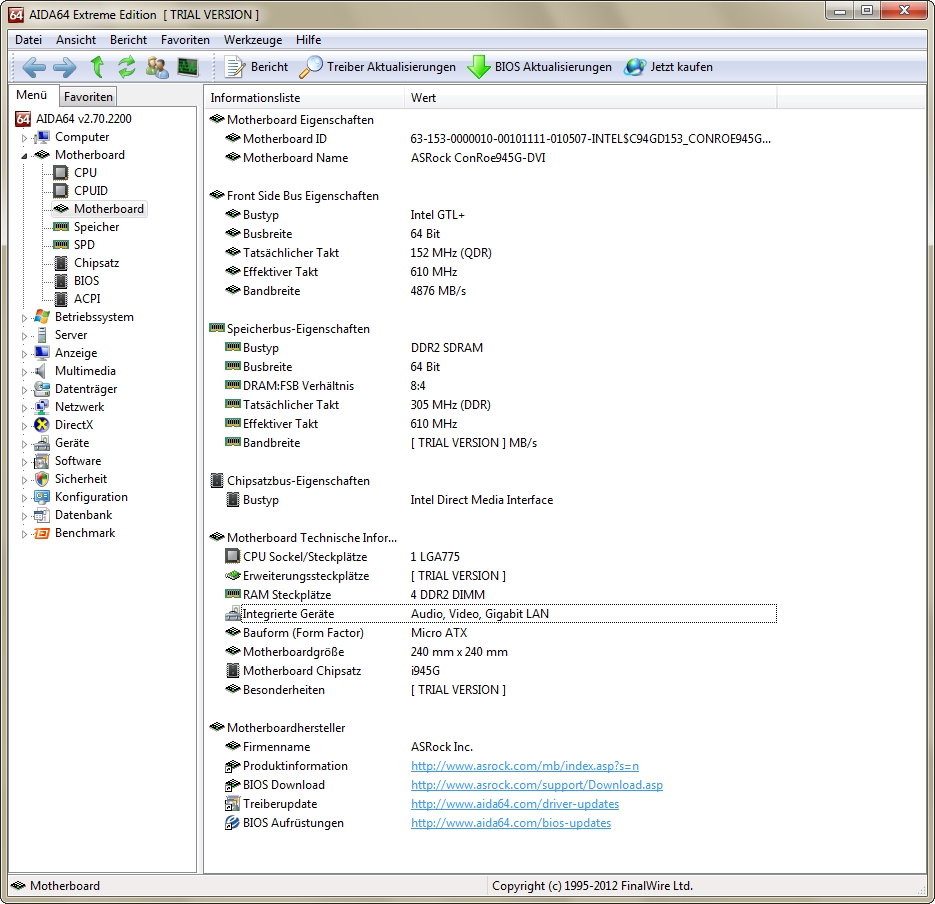Click the green up-level arrow
The height and width of the screenshot is (904, 935).
97,67
